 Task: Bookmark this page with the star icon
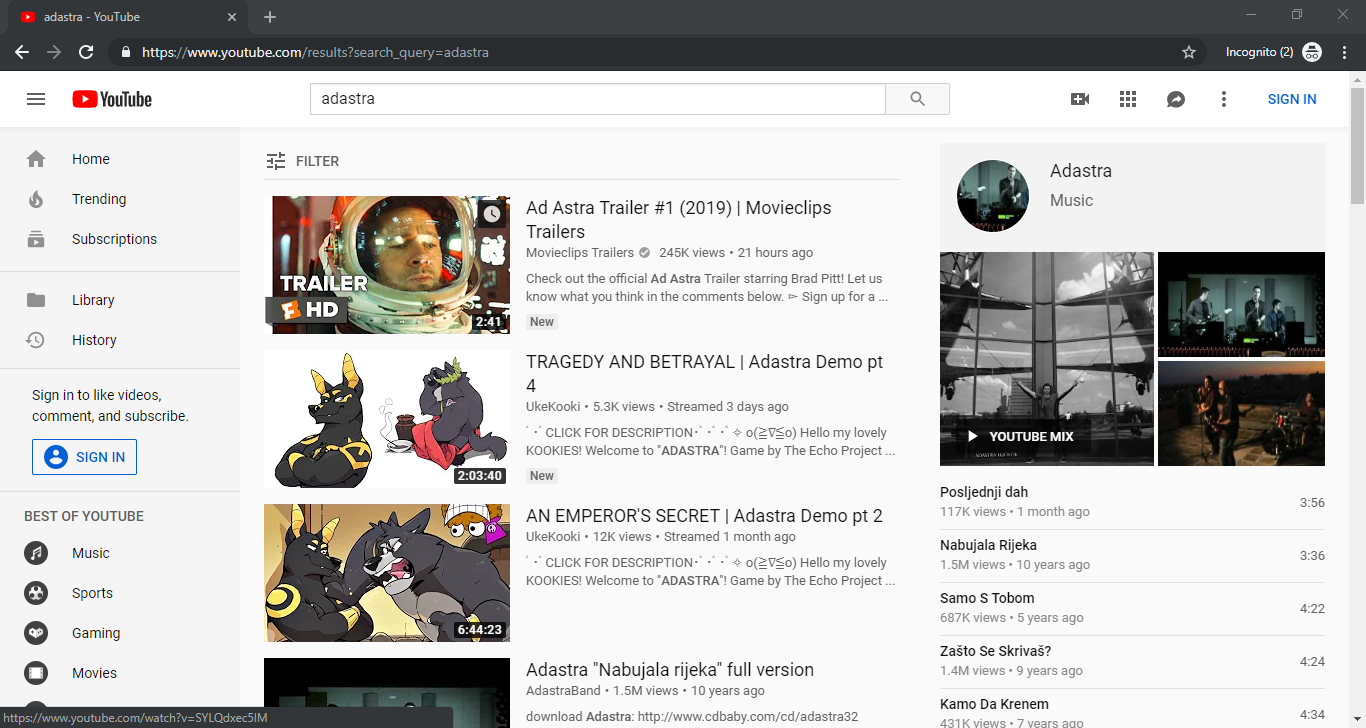click(x=1189, y=52)
